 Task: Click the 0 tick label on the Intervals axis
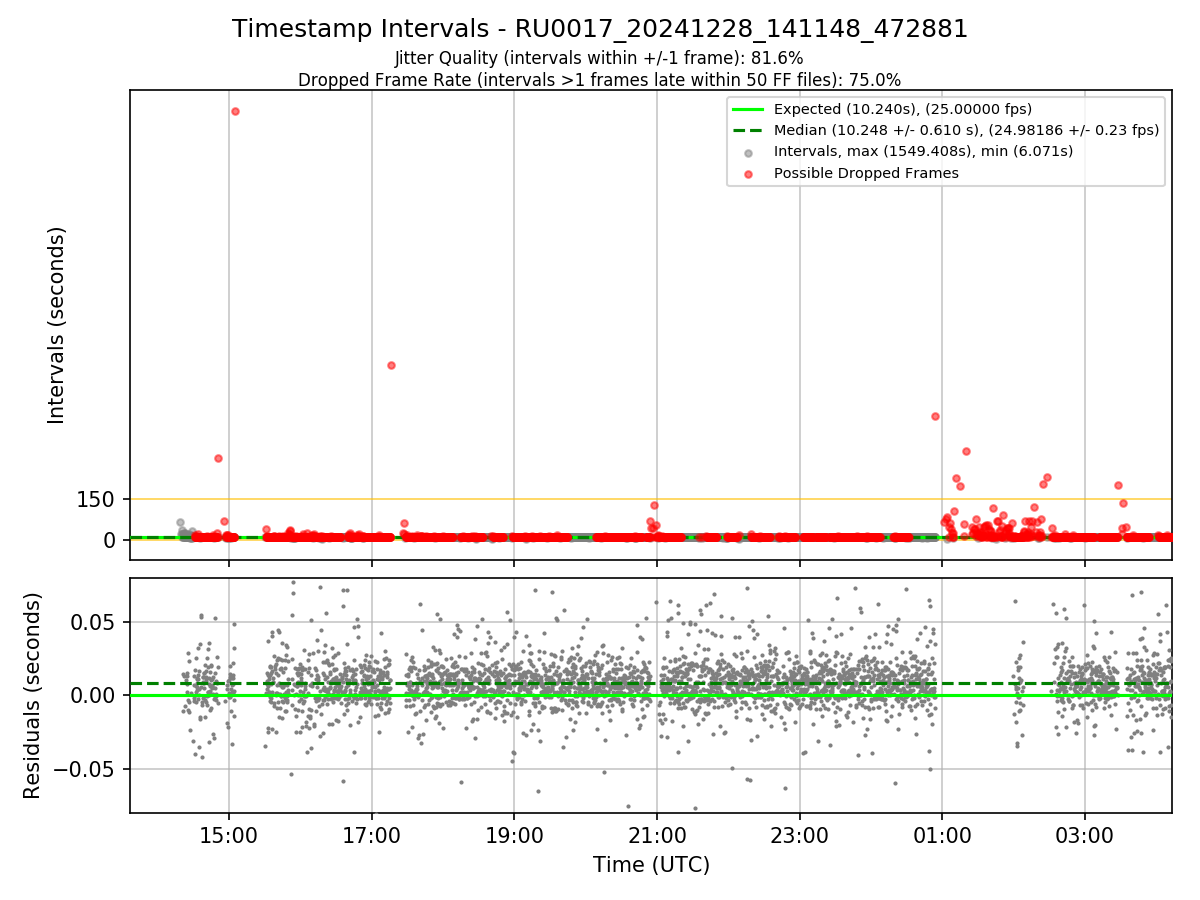click(110, 540)
